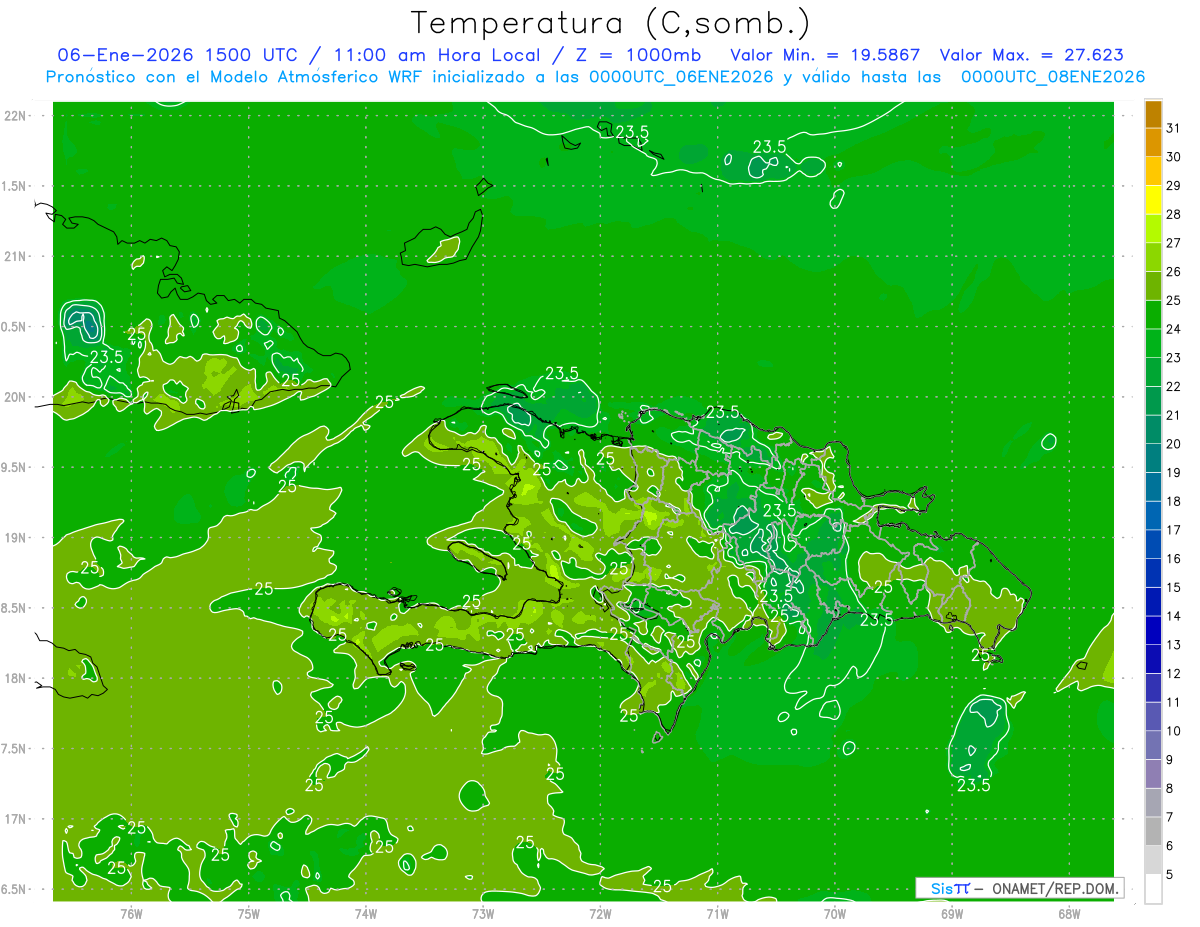1200x927 pixels.
Task: Click the legend value "19"
Action: coord(1174,473)
